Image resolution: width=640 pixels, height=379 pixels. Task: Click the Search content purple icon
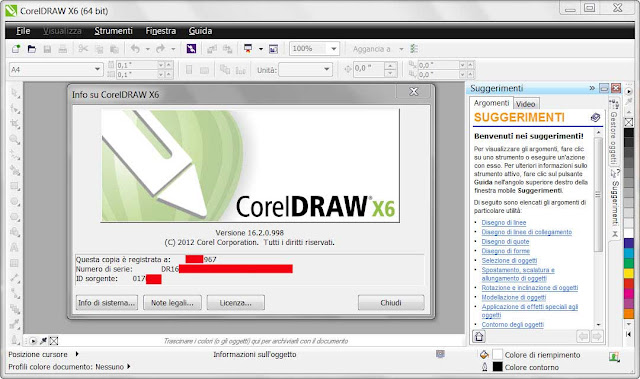(x=191, y=49)
